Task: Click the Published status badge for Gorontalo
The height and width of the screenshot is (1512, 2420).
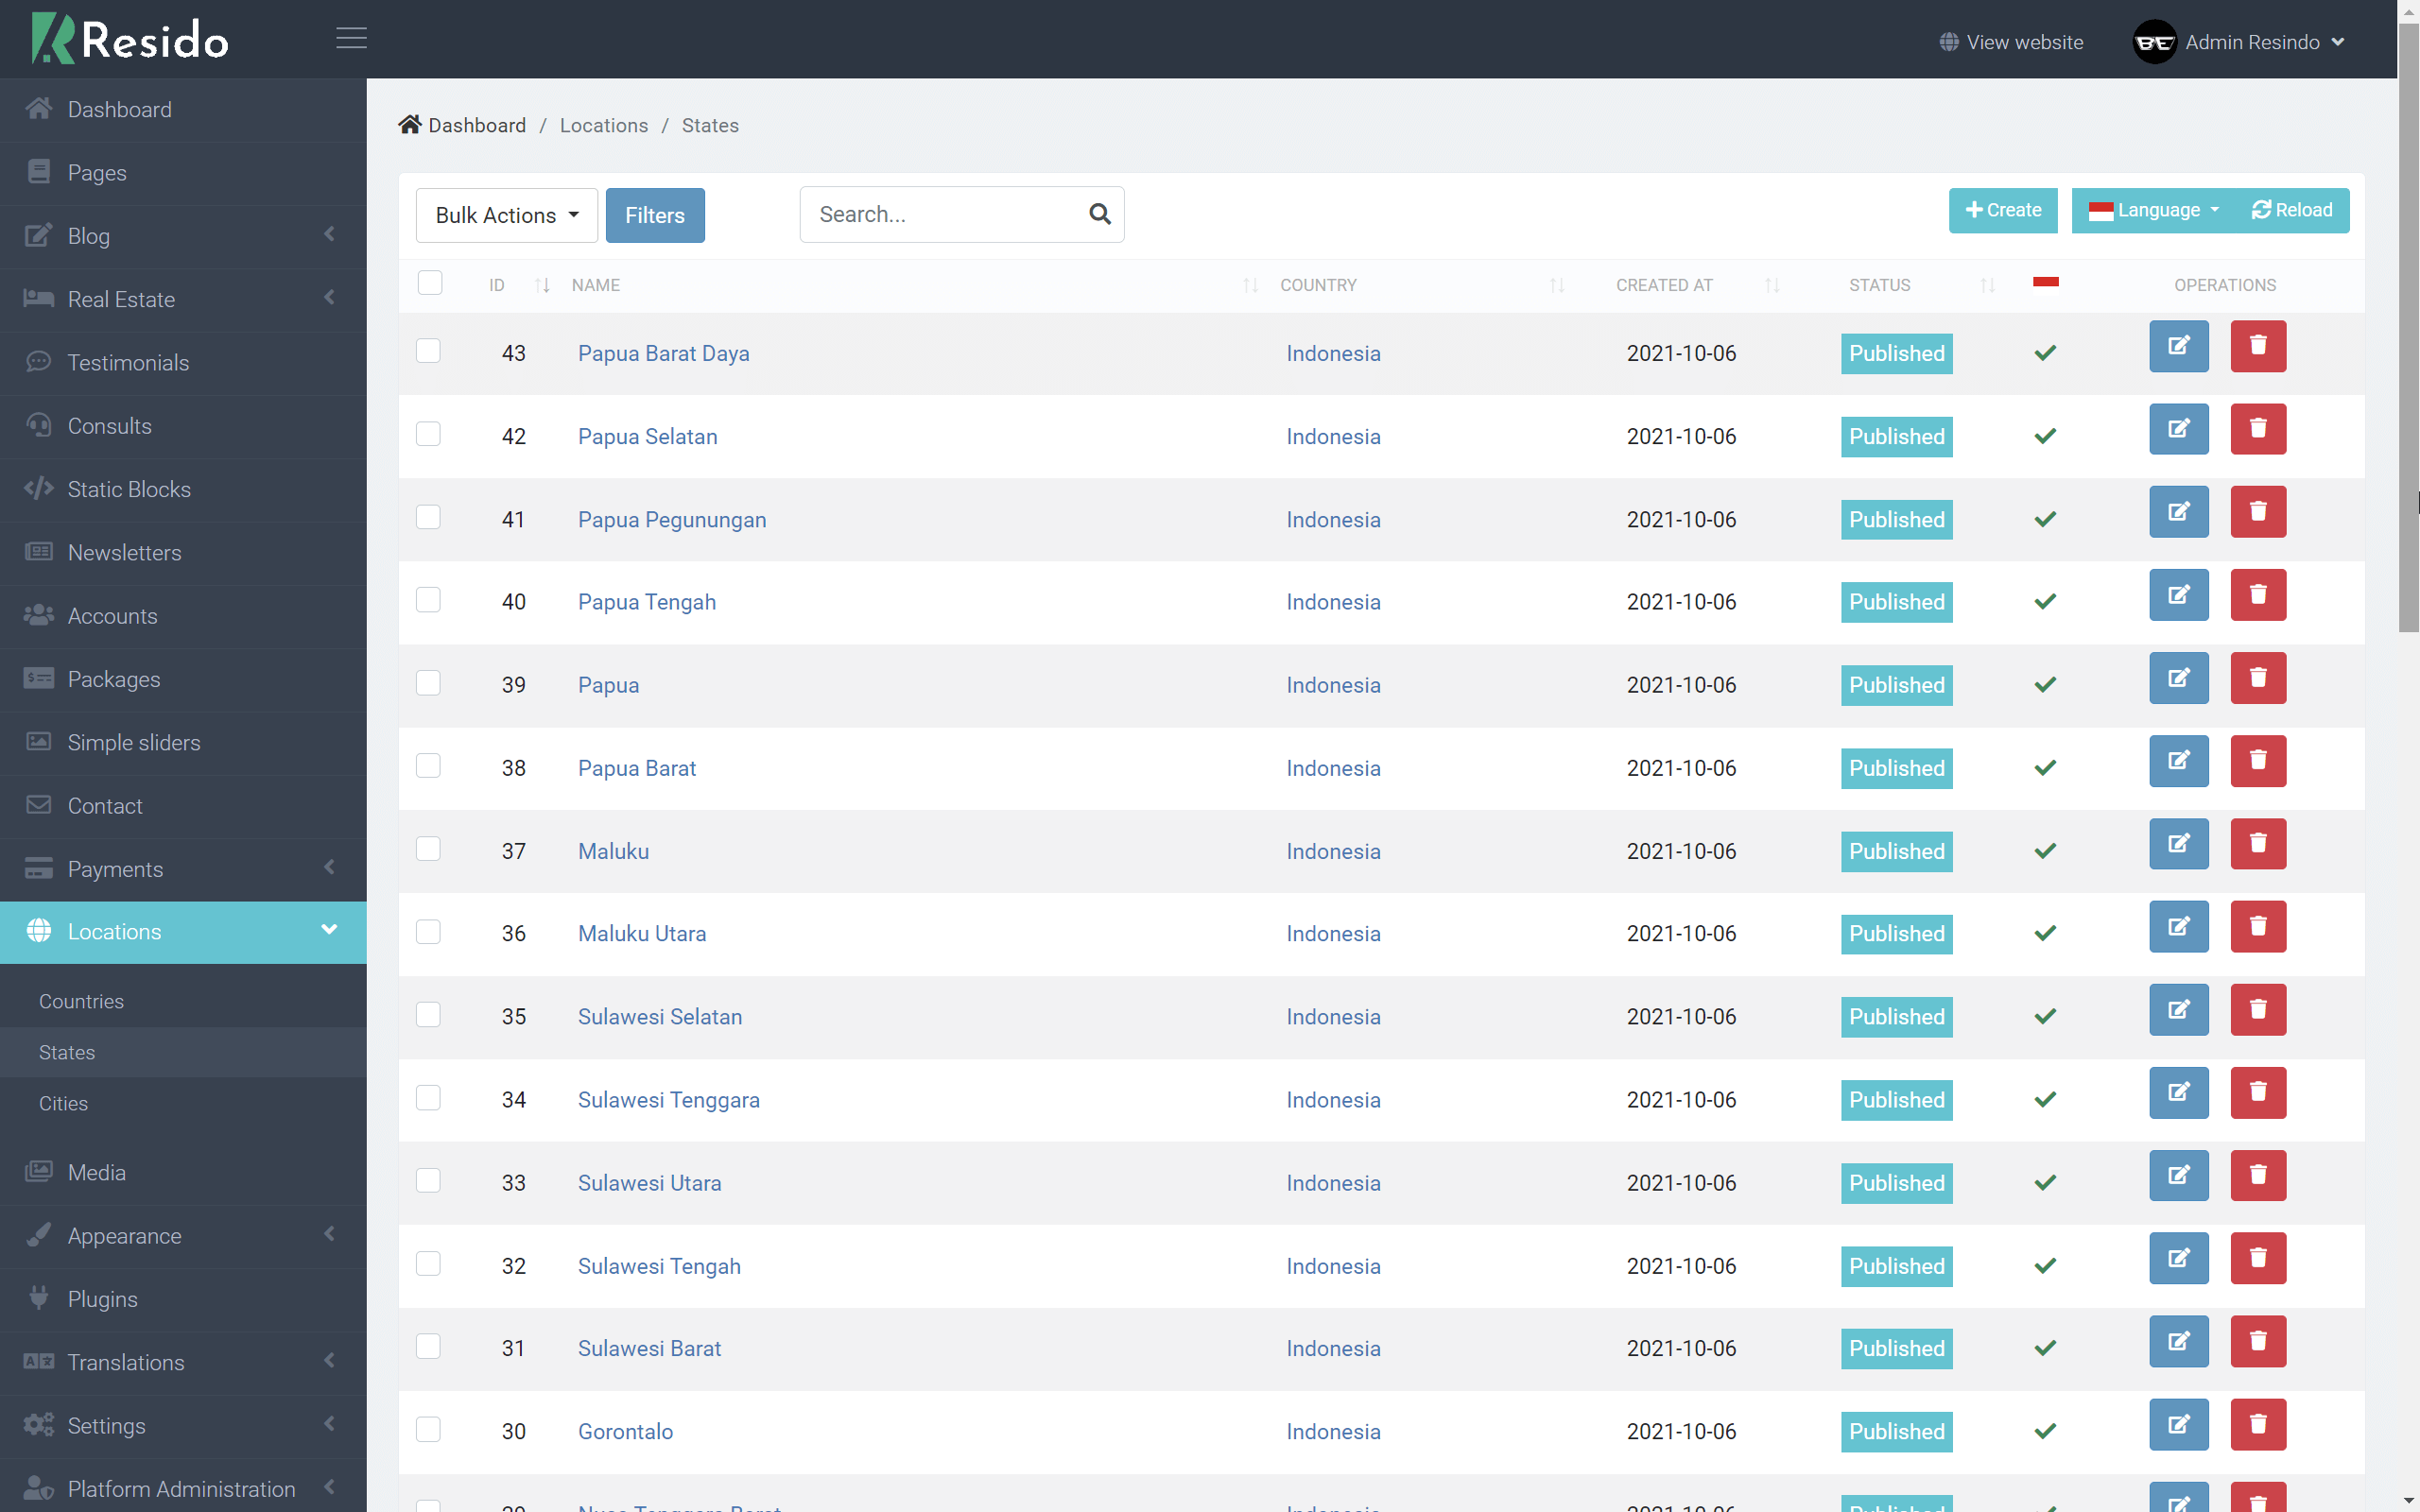Action: pos(1896,1431)
